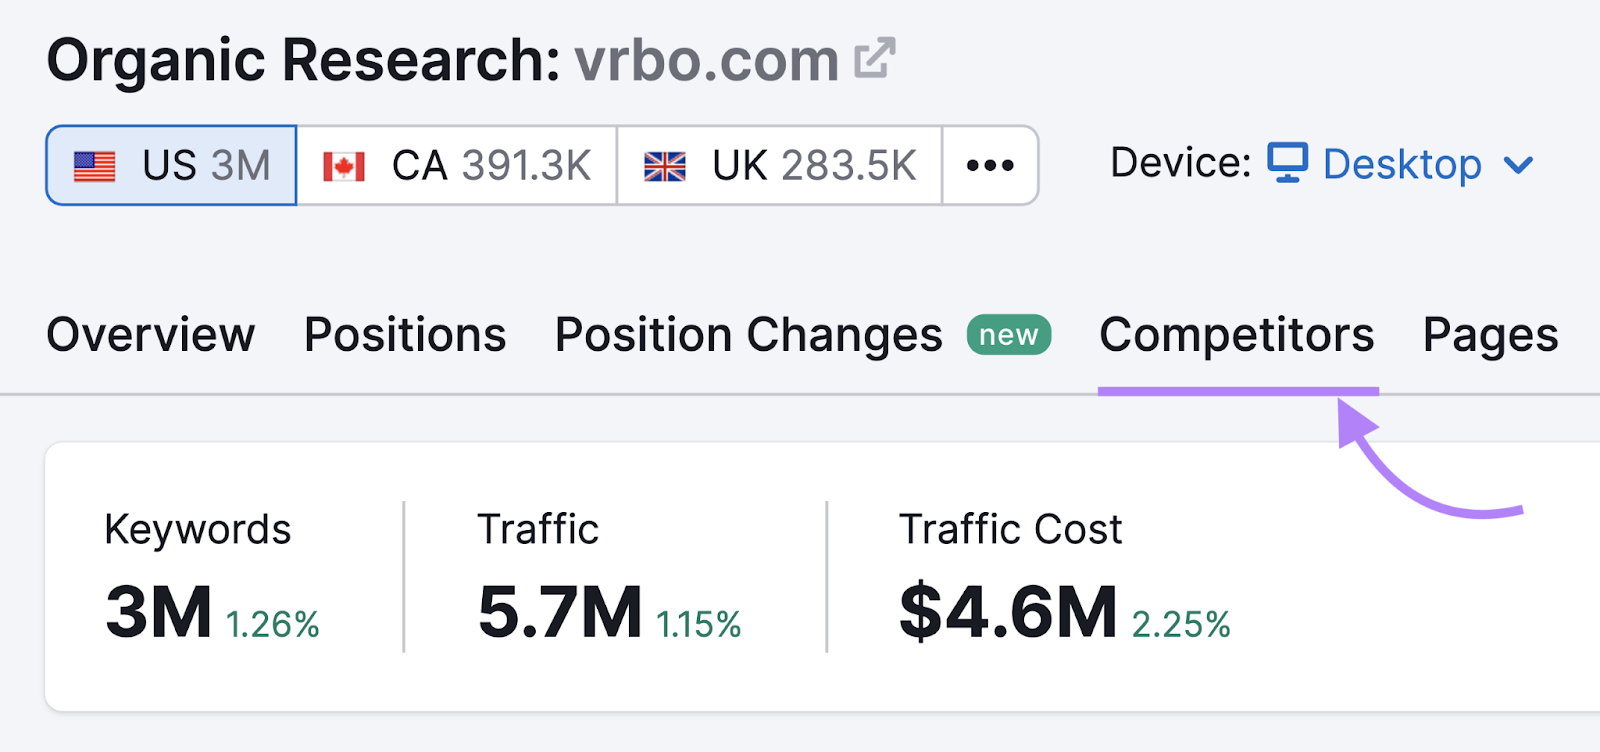
Task: Click the UK flag icon
Action: tap(665, 166)
